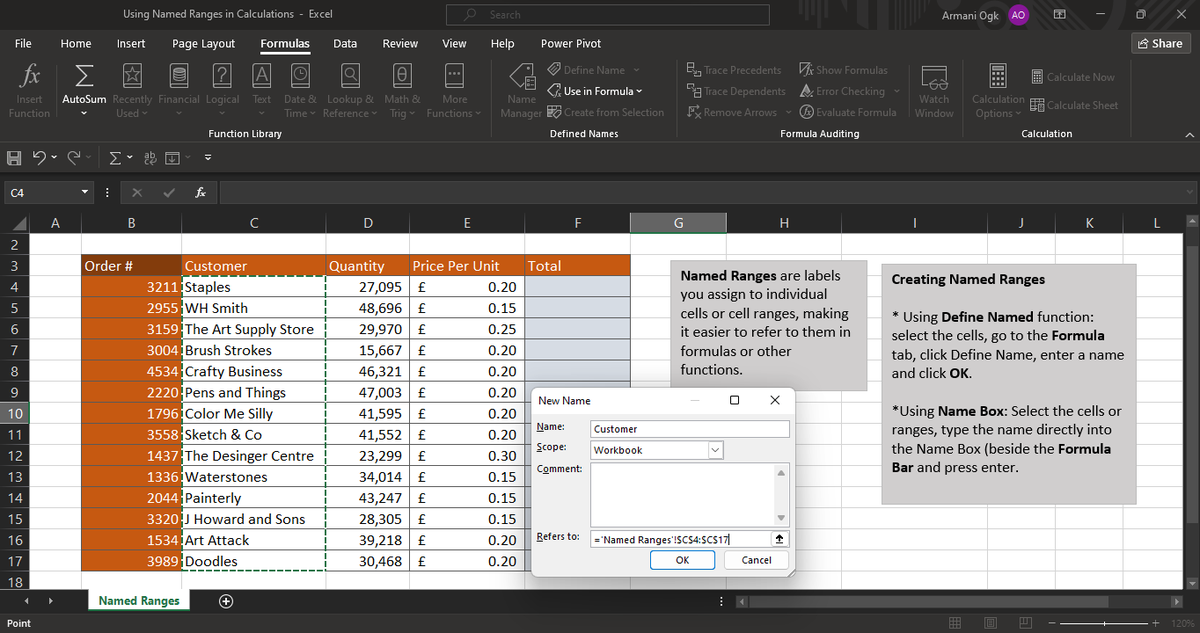Open Lookup & Reference functions
Viewport: 1200px width, 633px height.
[x=351, y=92]
